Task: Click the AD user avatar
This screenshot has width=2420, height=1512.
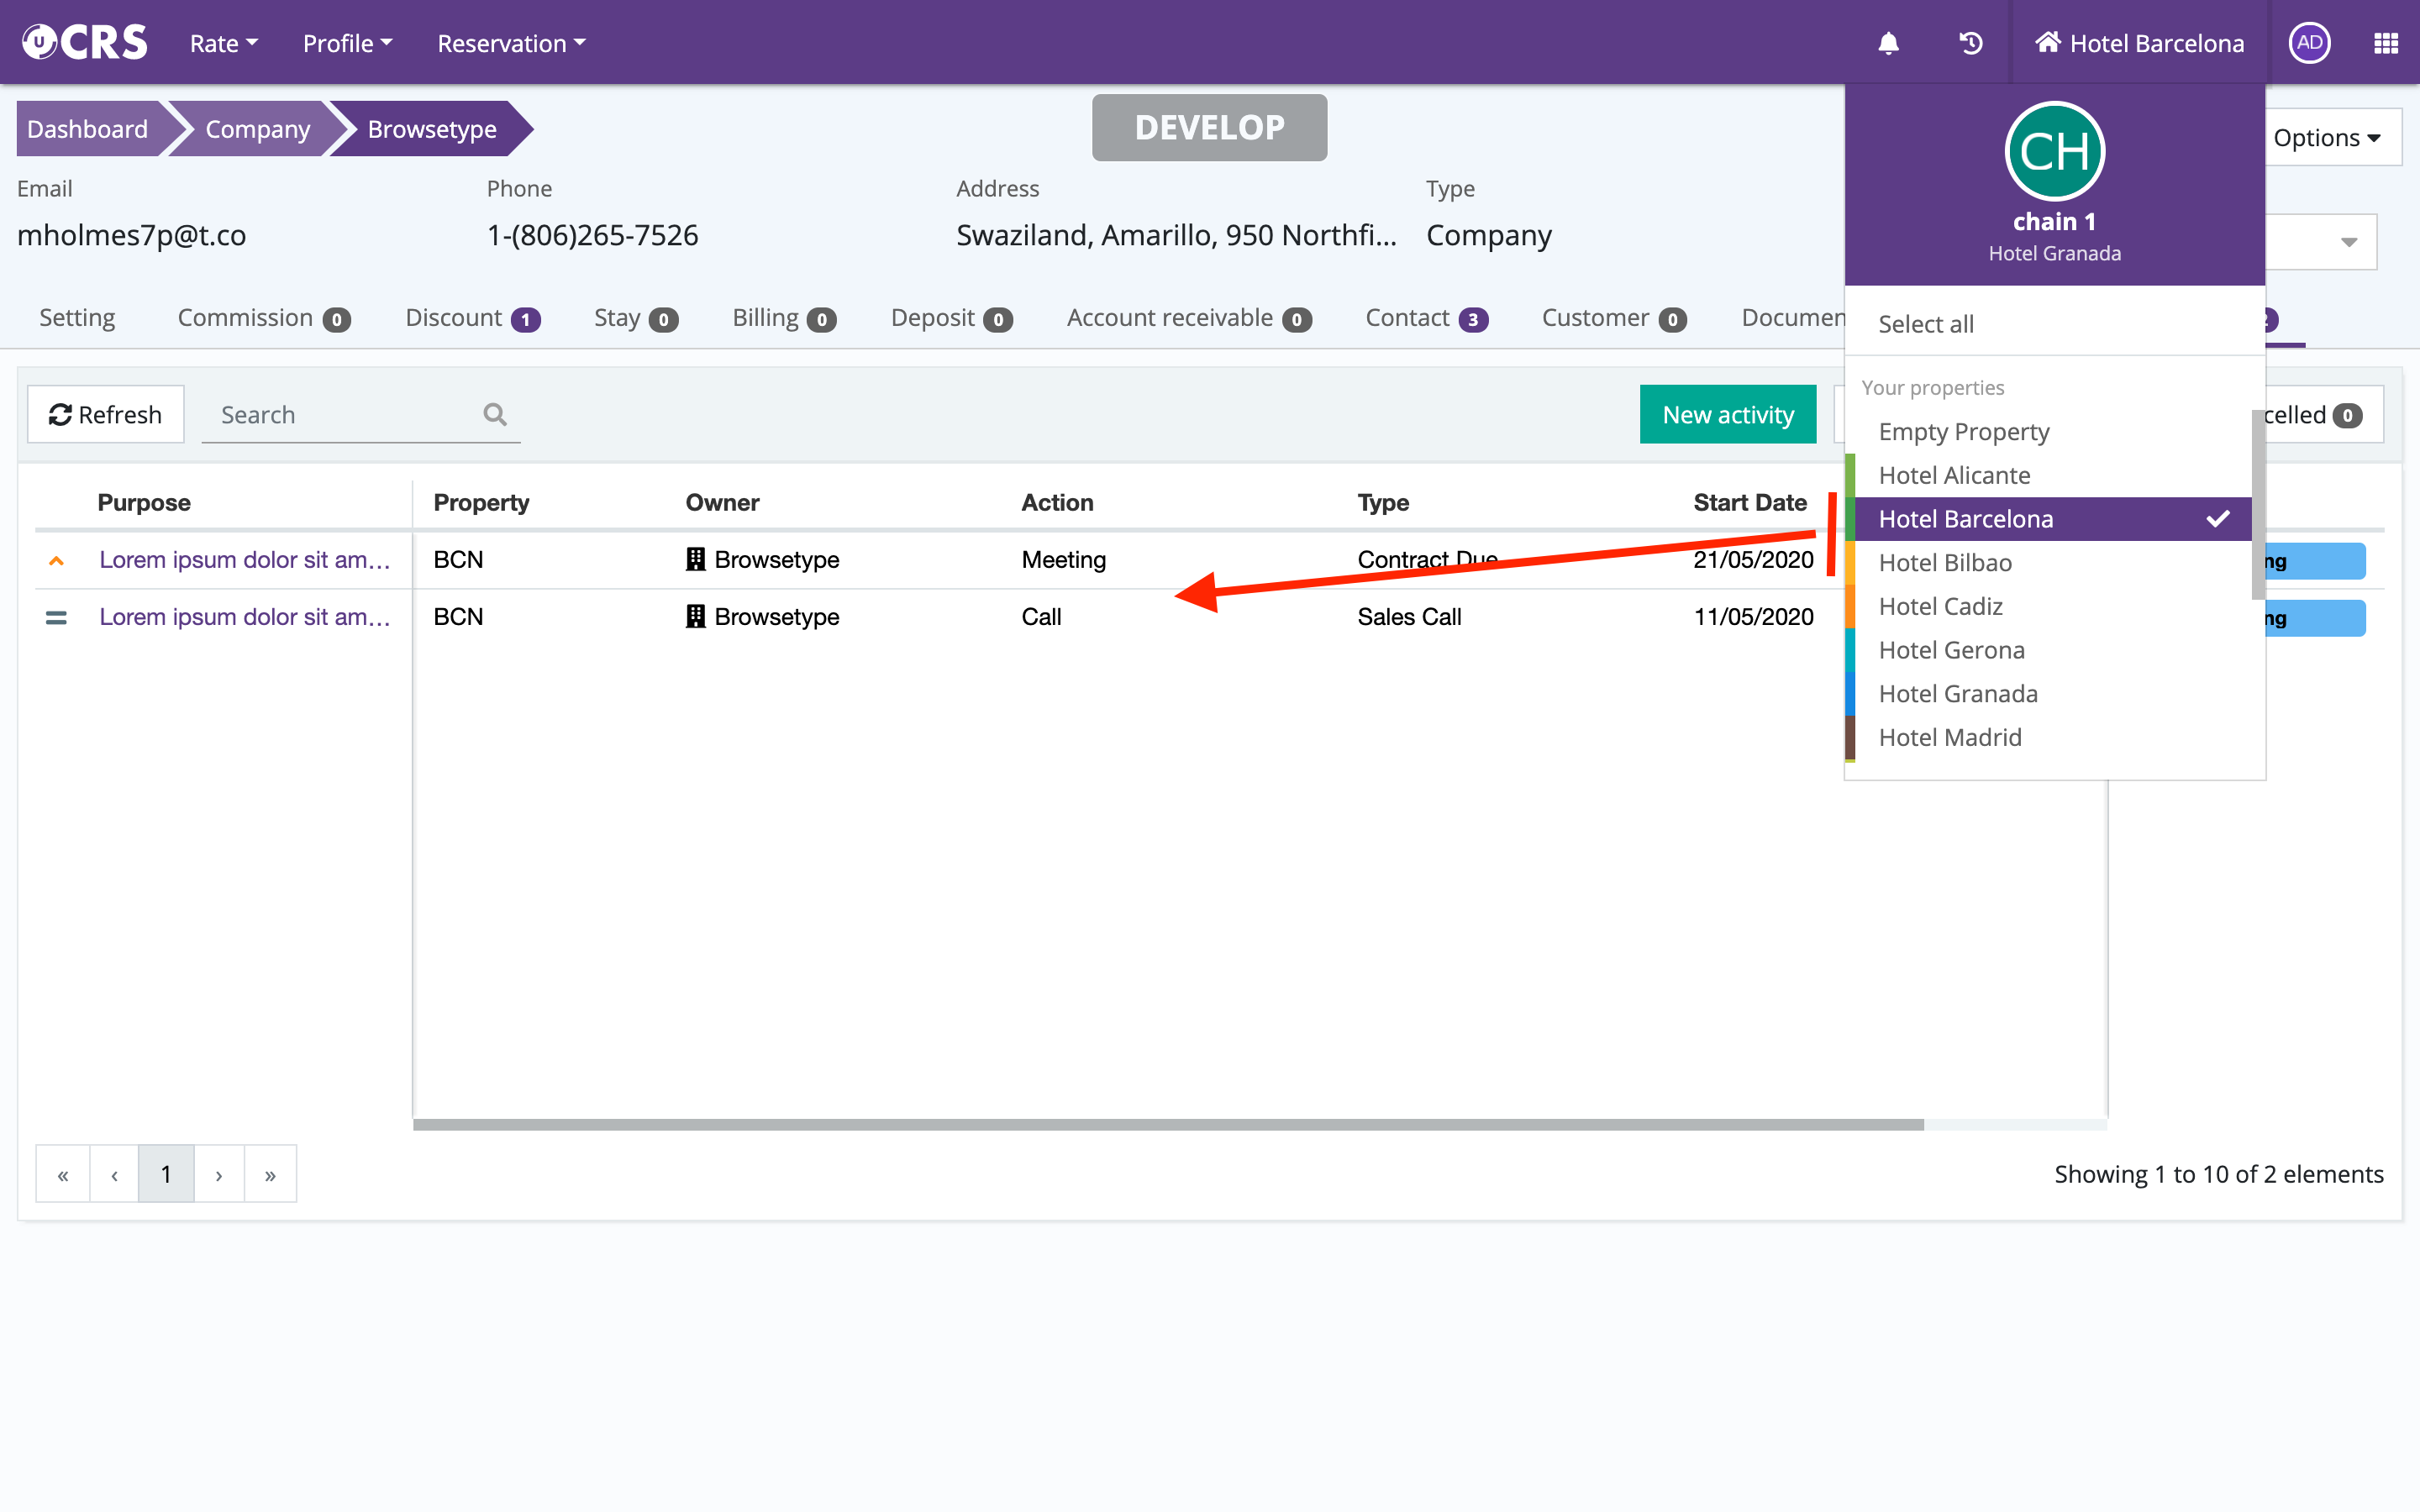Action: coord(2309,43)
